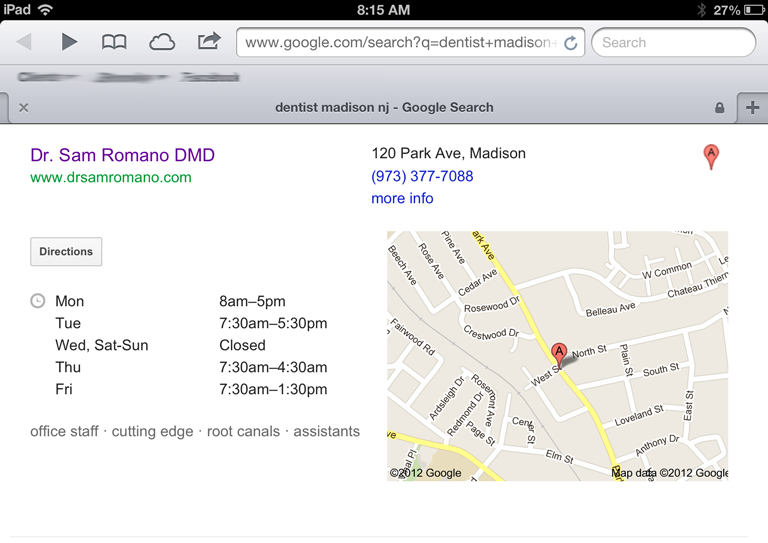Select address text 120 Park Ave, Madison
This screenshot has width=768, height=543.
(x=449, y=153)
